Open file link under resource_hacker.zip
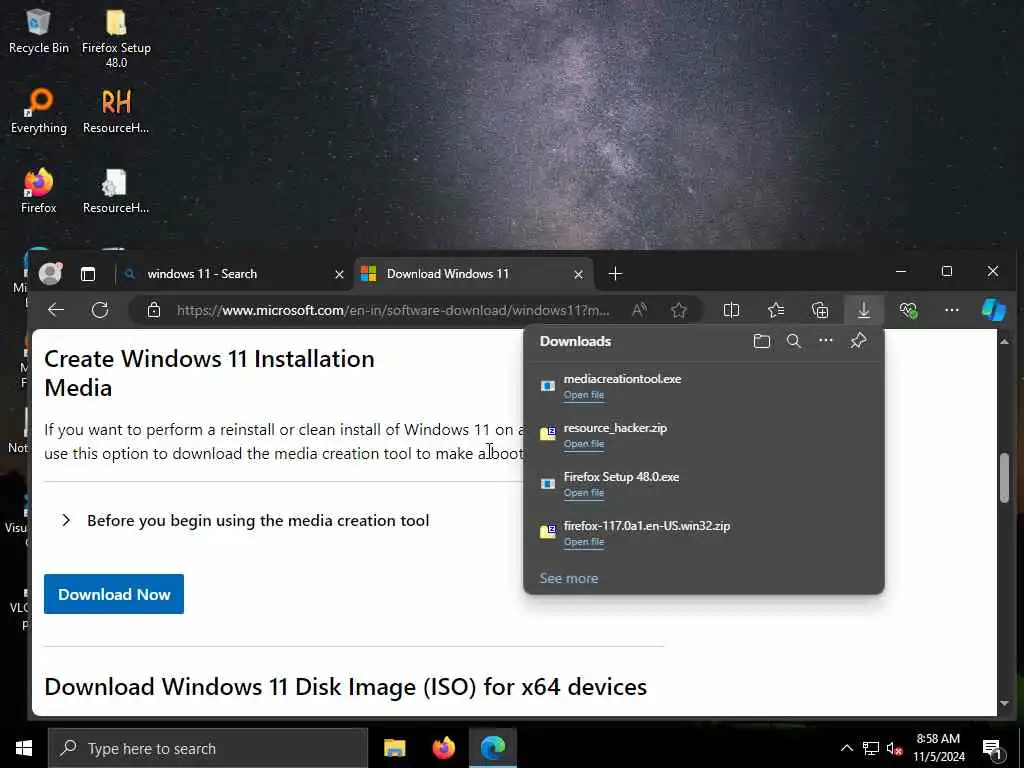 tap(584, 443)
